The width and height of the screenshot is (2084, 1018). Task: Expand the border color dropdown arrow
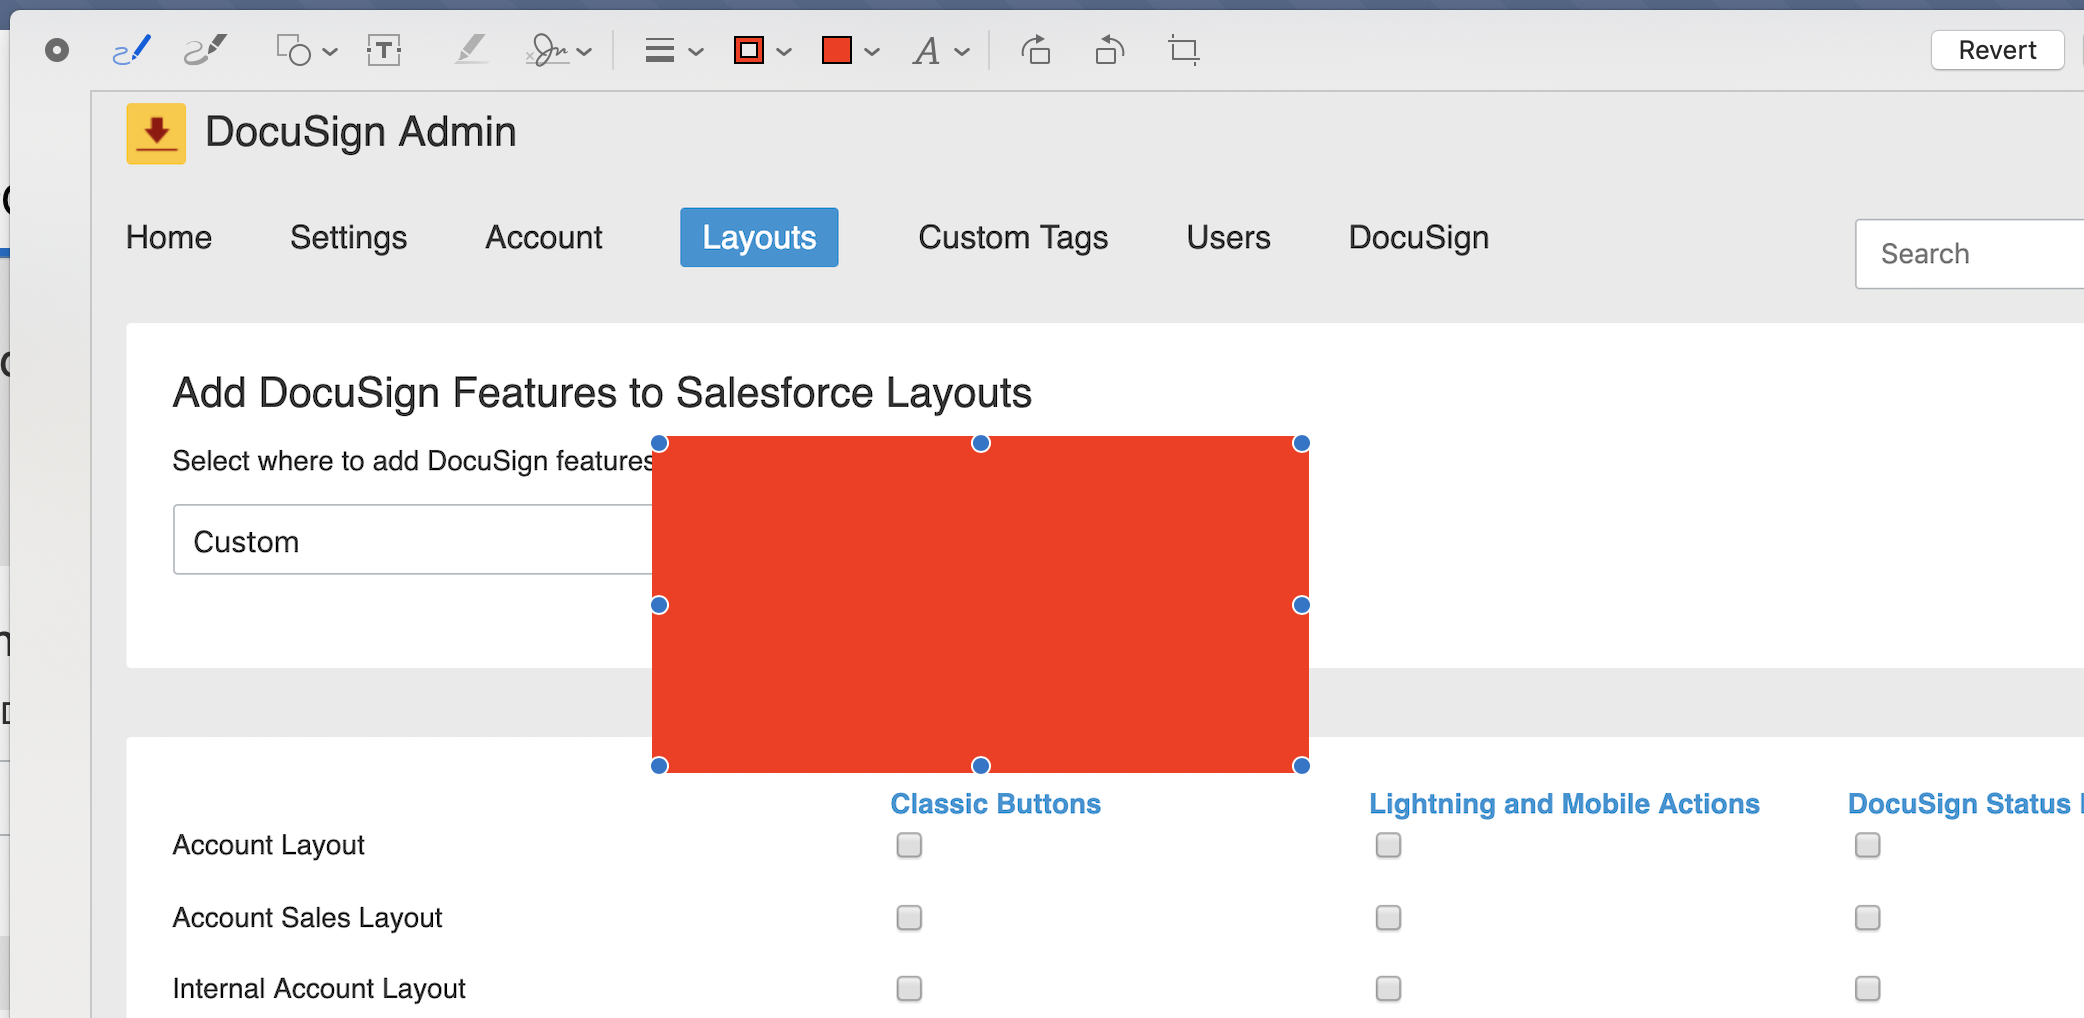[x=784, y=52]
